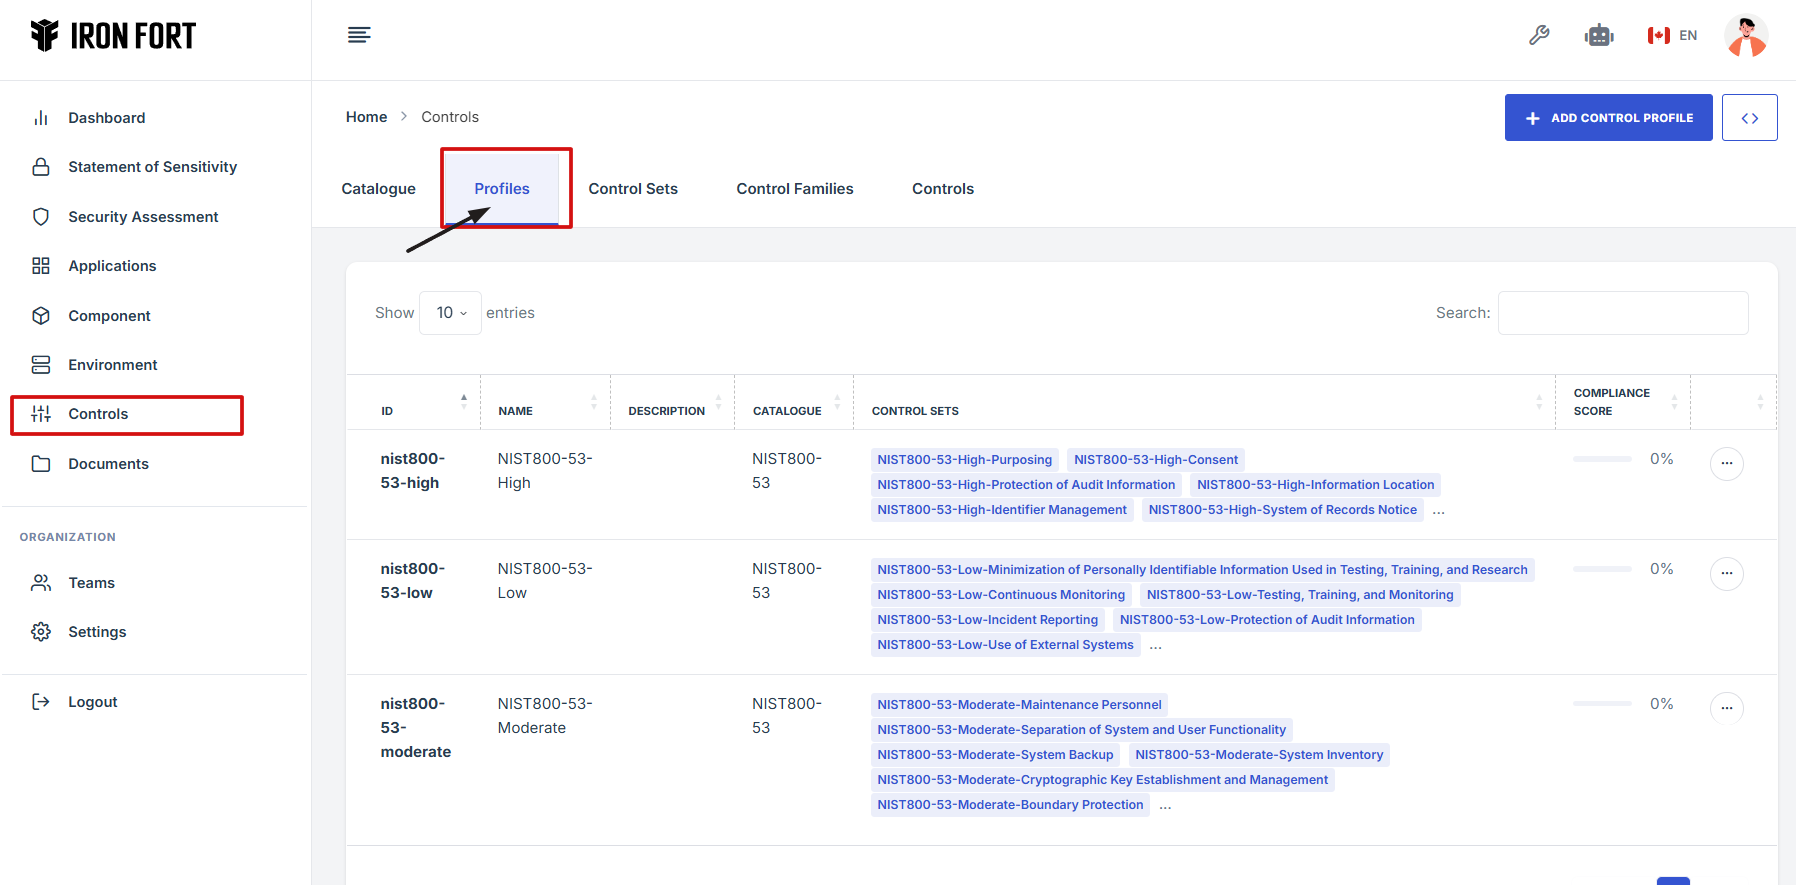Click into the Search input field

(1622, 313)
